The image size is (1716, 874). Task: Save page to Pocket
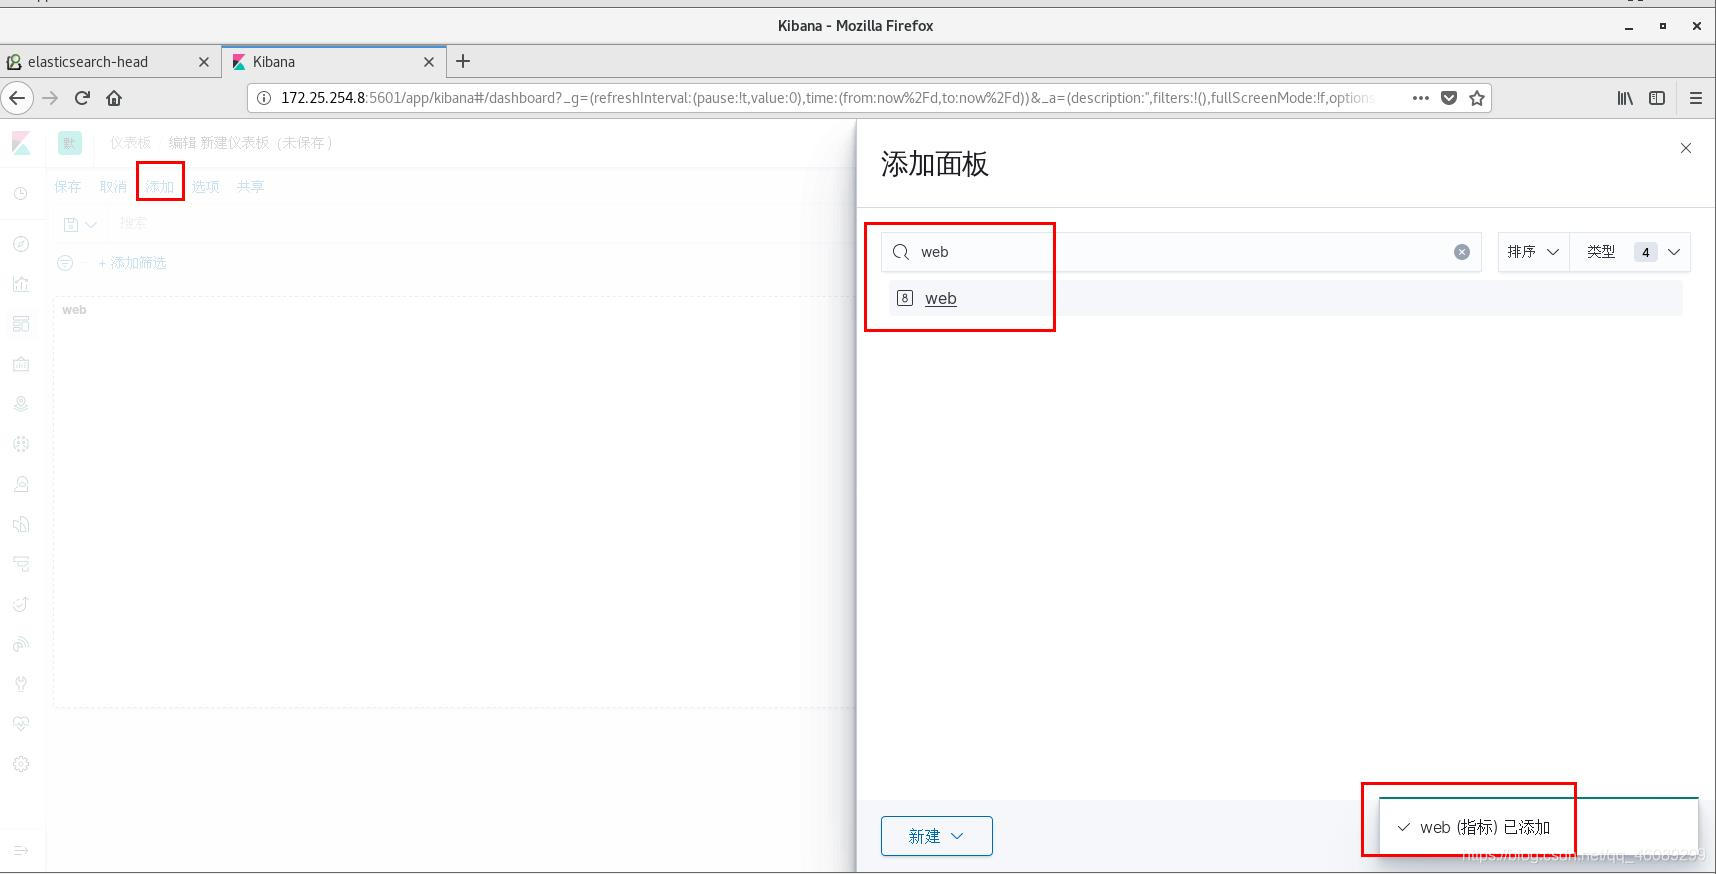[x=1449, y=98]
